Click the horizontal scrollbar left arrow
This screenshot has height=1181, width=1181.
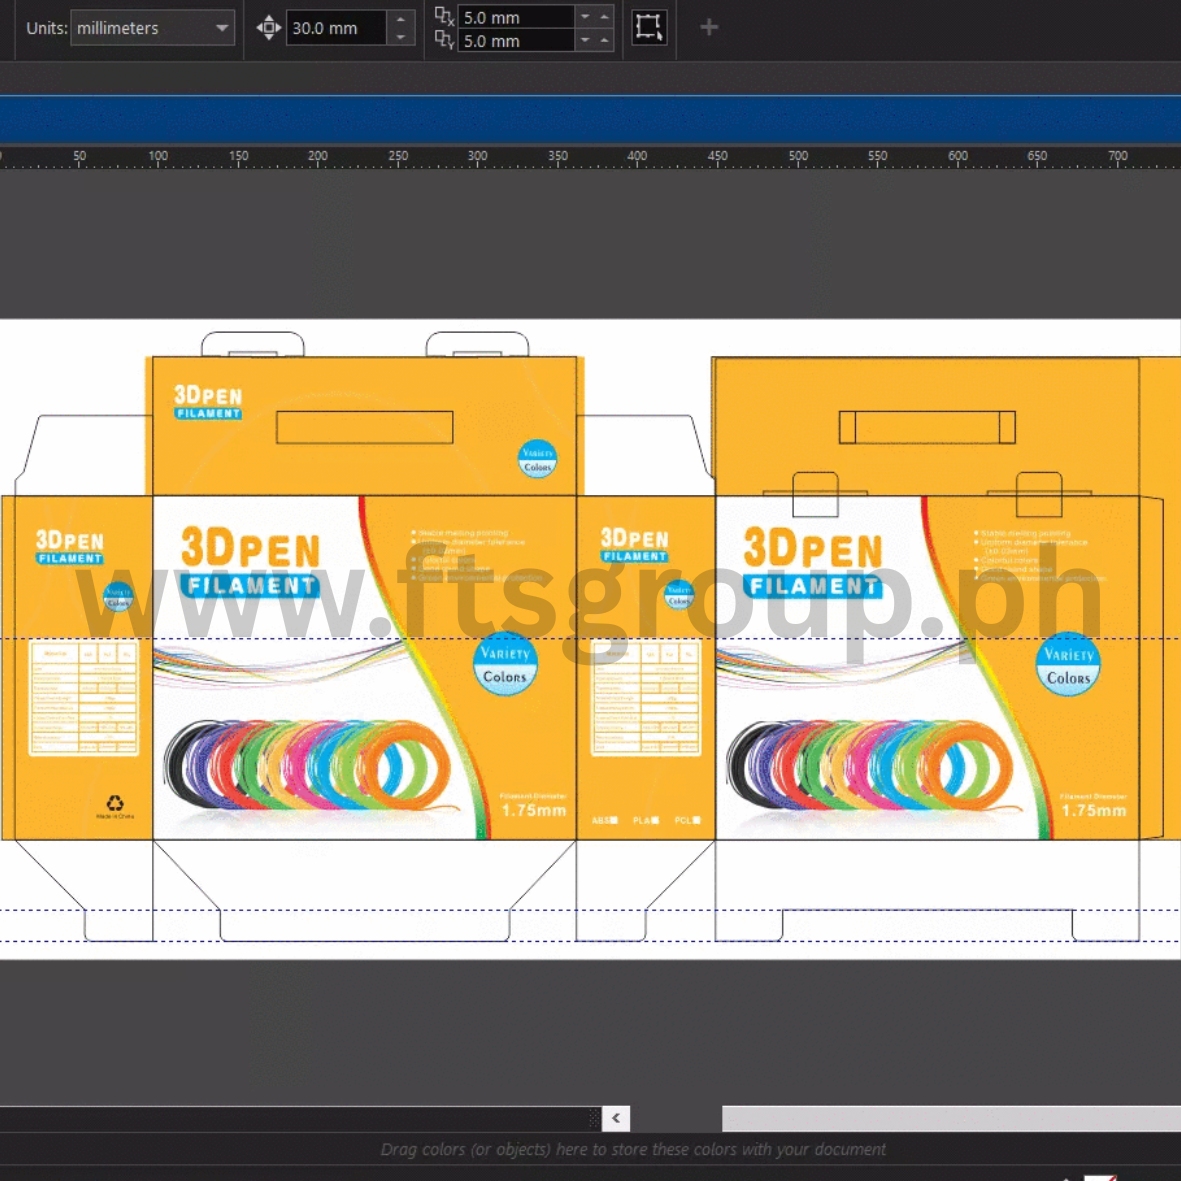click(616, 1118)
